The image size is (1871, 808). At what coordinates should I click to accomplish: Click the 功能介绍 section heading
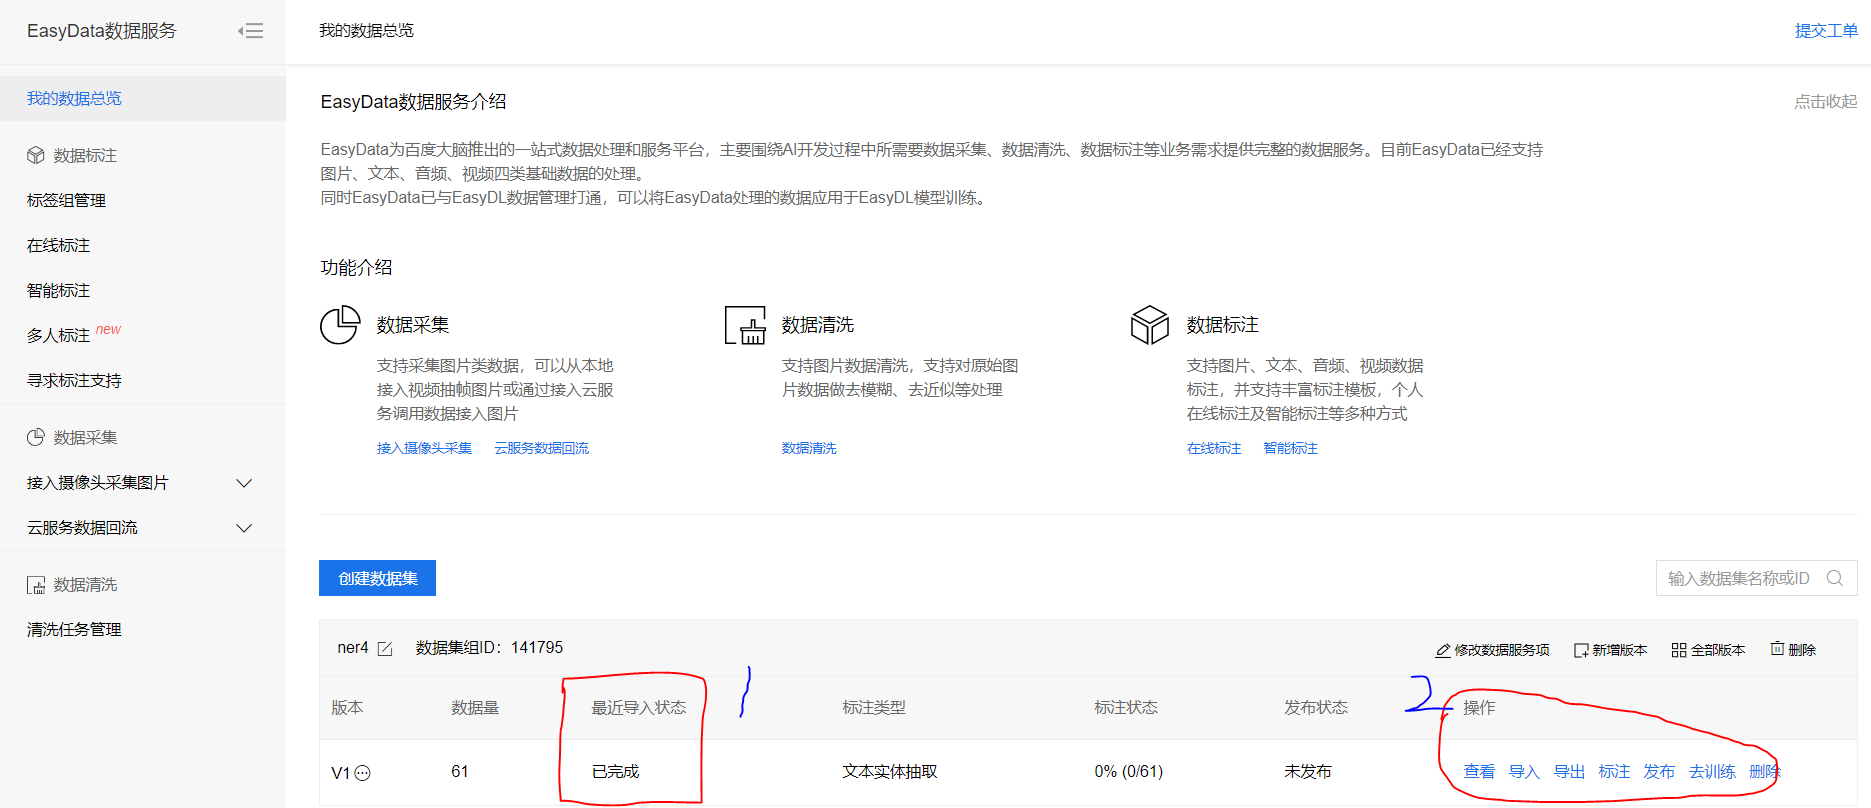coord(356,268)
